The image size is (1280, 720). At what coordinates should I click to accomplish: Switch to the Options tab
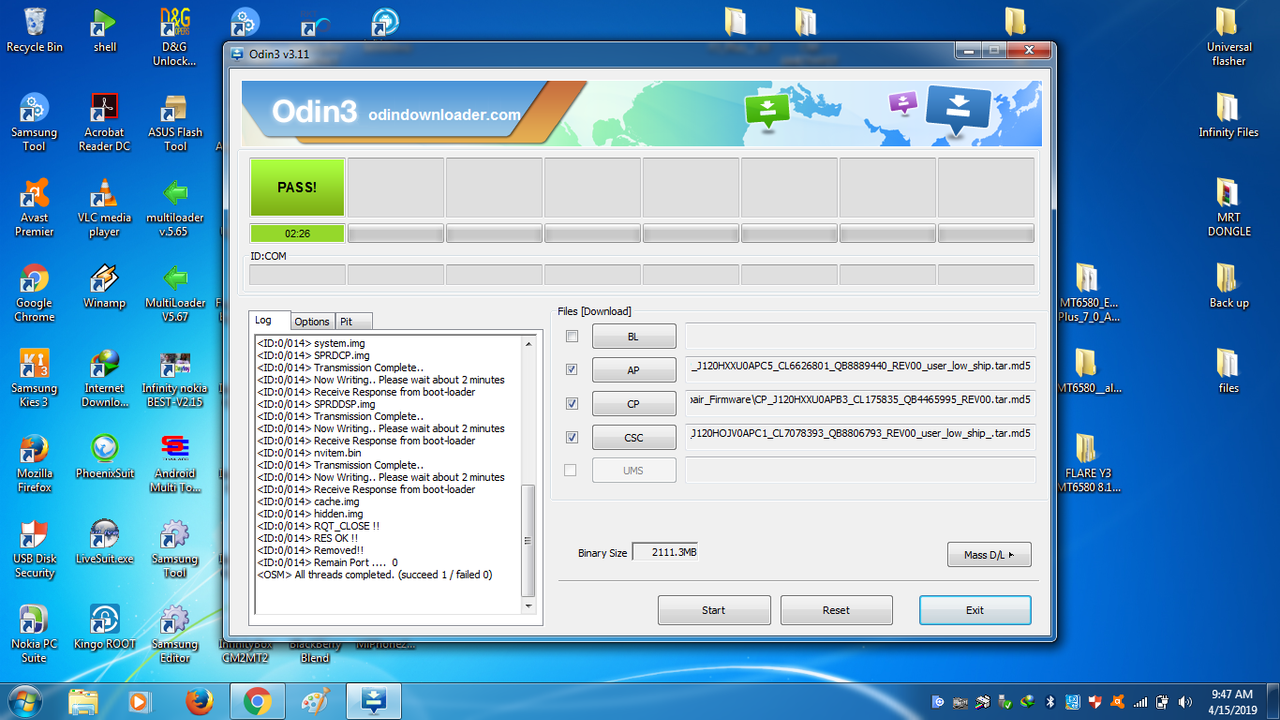312,321
